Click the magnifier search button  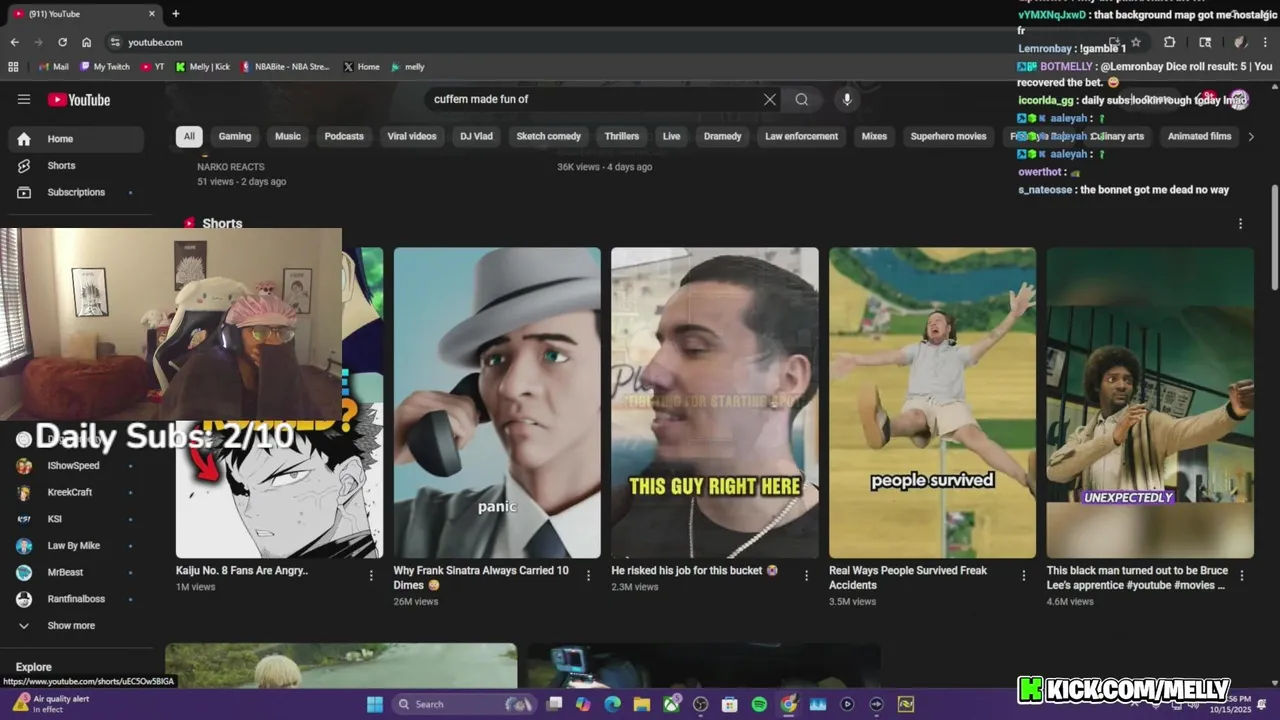click(x=801, y=99)
